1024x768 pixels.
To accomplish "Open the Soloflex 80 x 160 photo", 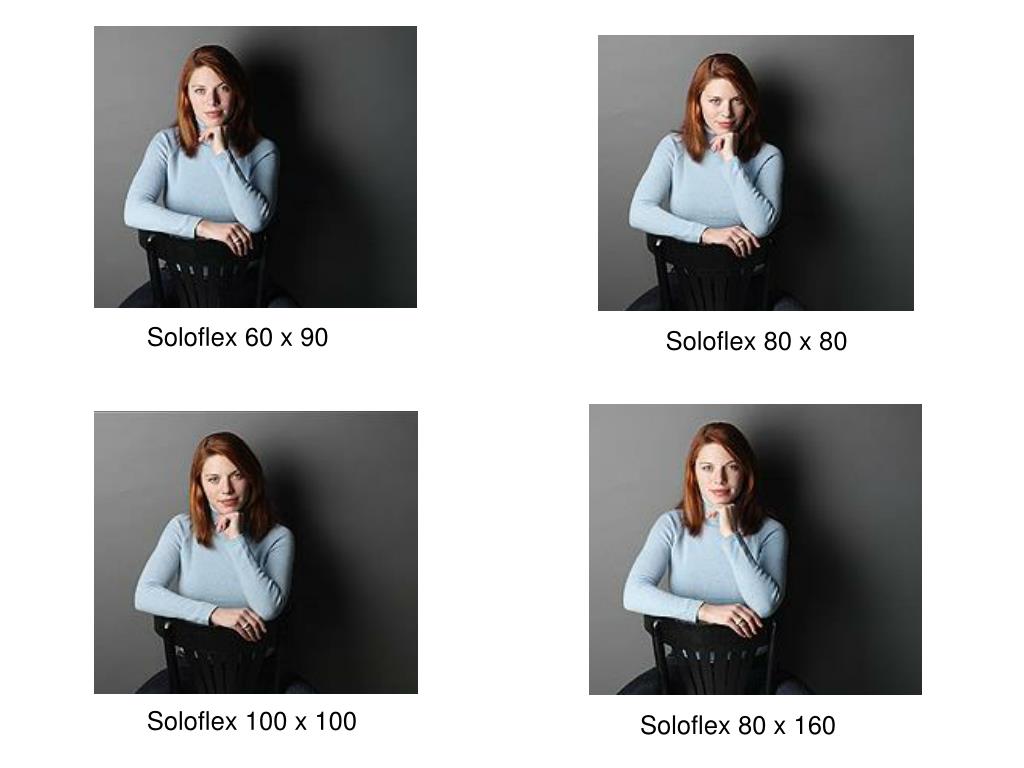I will (x=755, y=549).
